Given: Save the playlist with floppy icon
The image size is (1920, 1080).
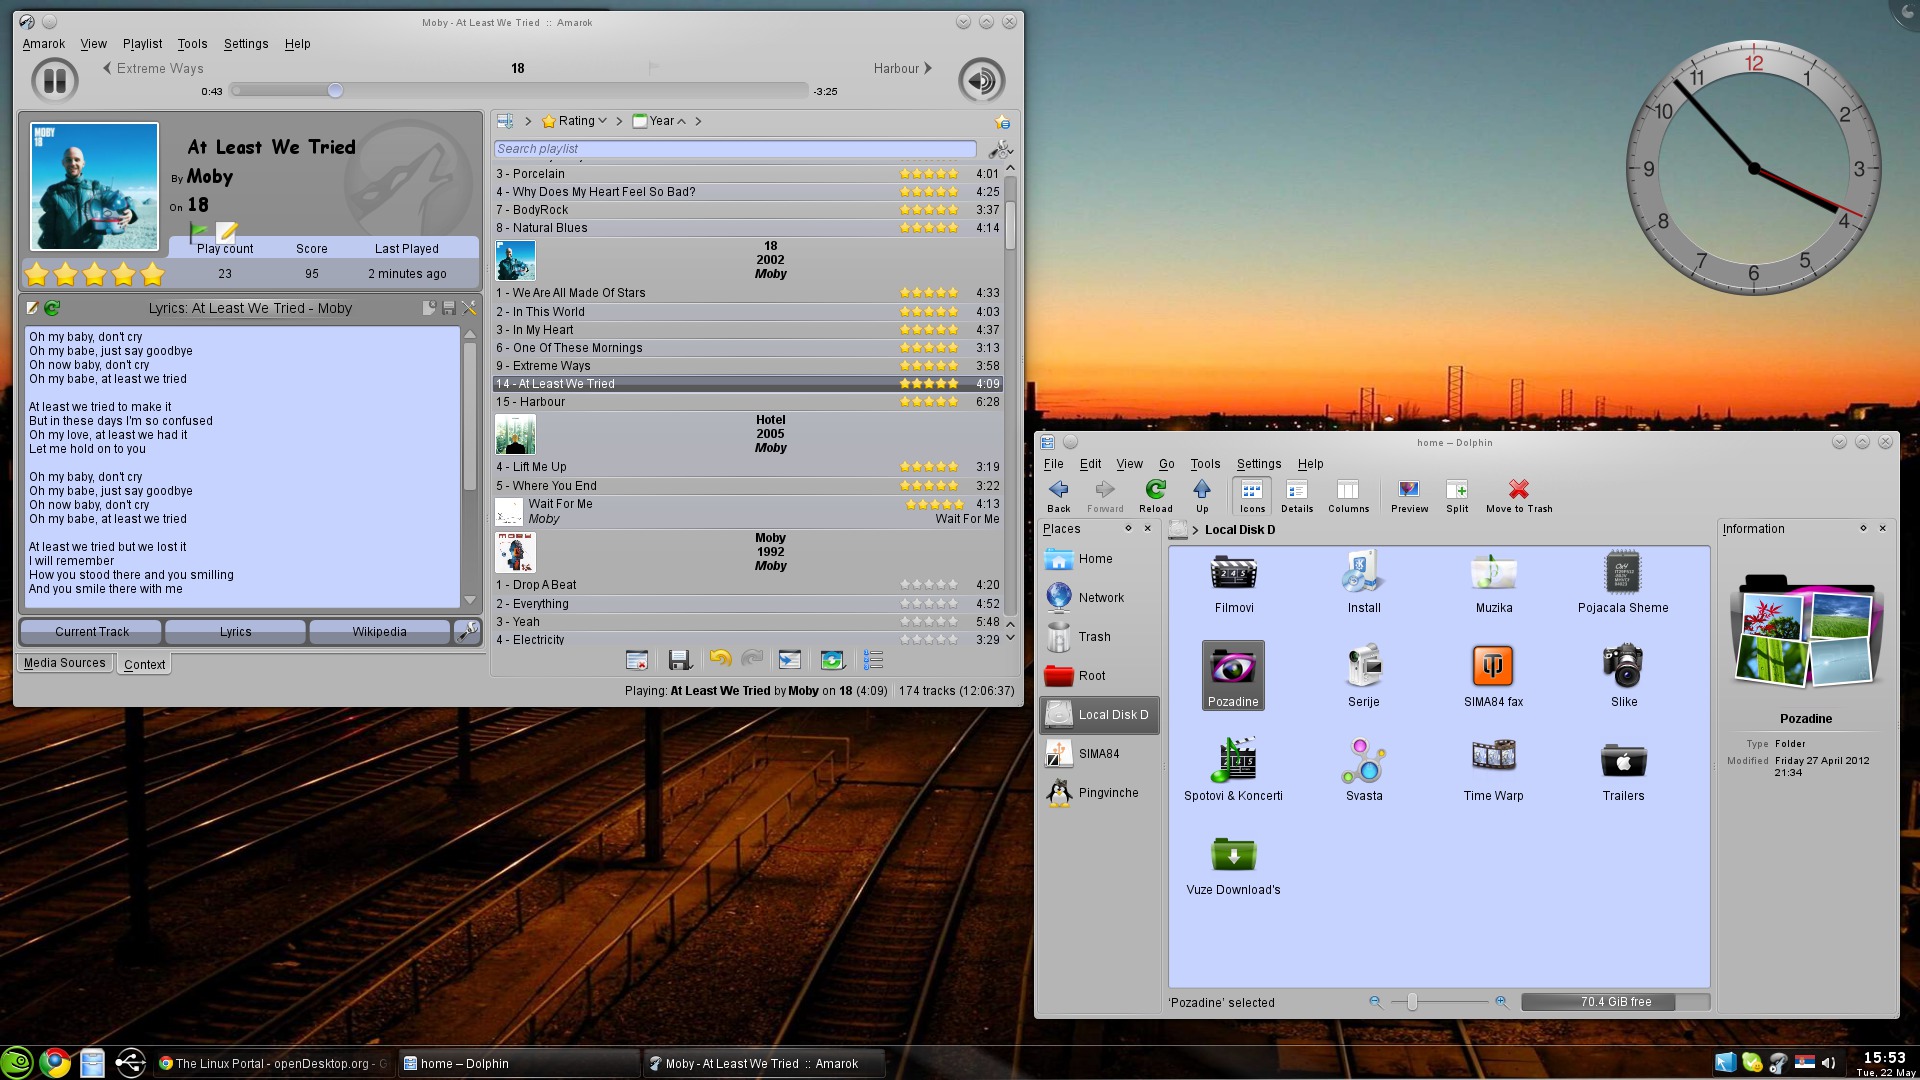Looking at the screenshot, I should pos(679,660).
